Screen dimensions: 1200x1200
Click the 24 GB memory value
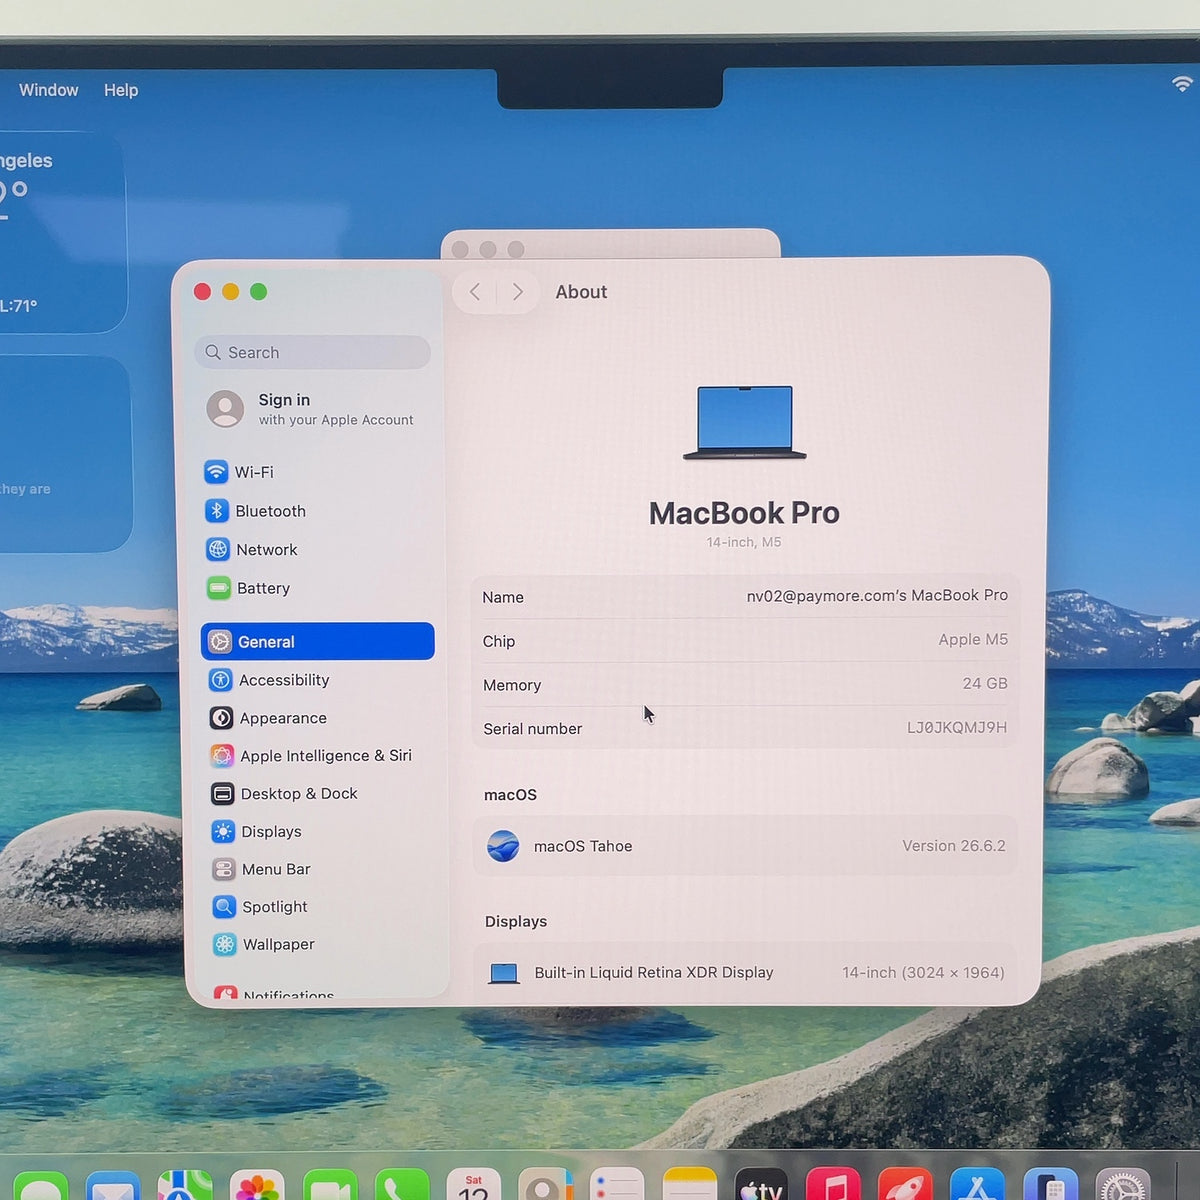tap(985, 684)
